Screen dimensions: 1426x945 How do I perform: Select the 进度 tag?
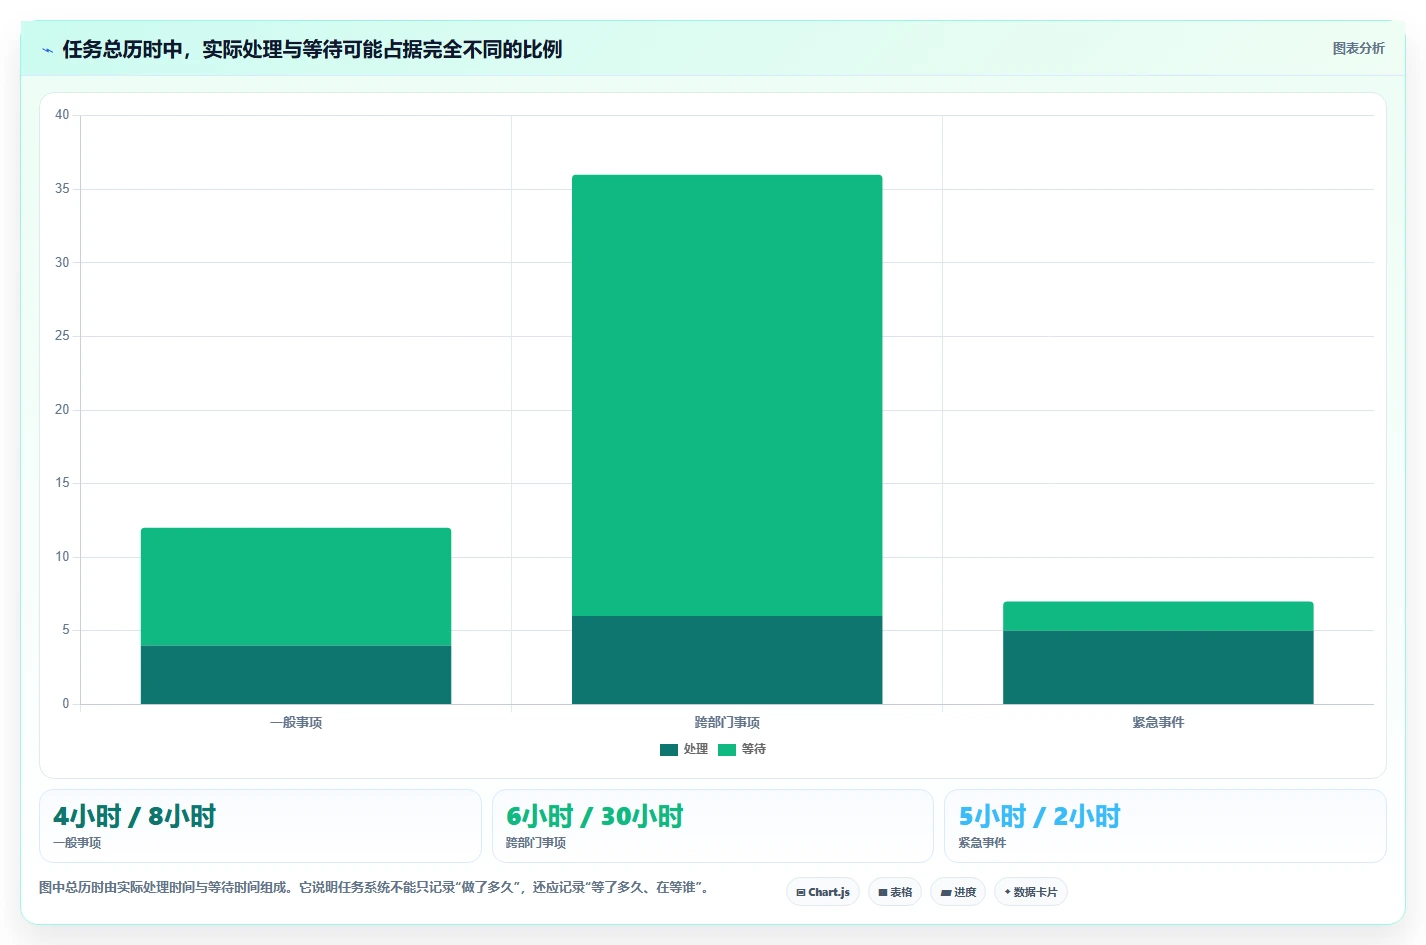(958, 892)
